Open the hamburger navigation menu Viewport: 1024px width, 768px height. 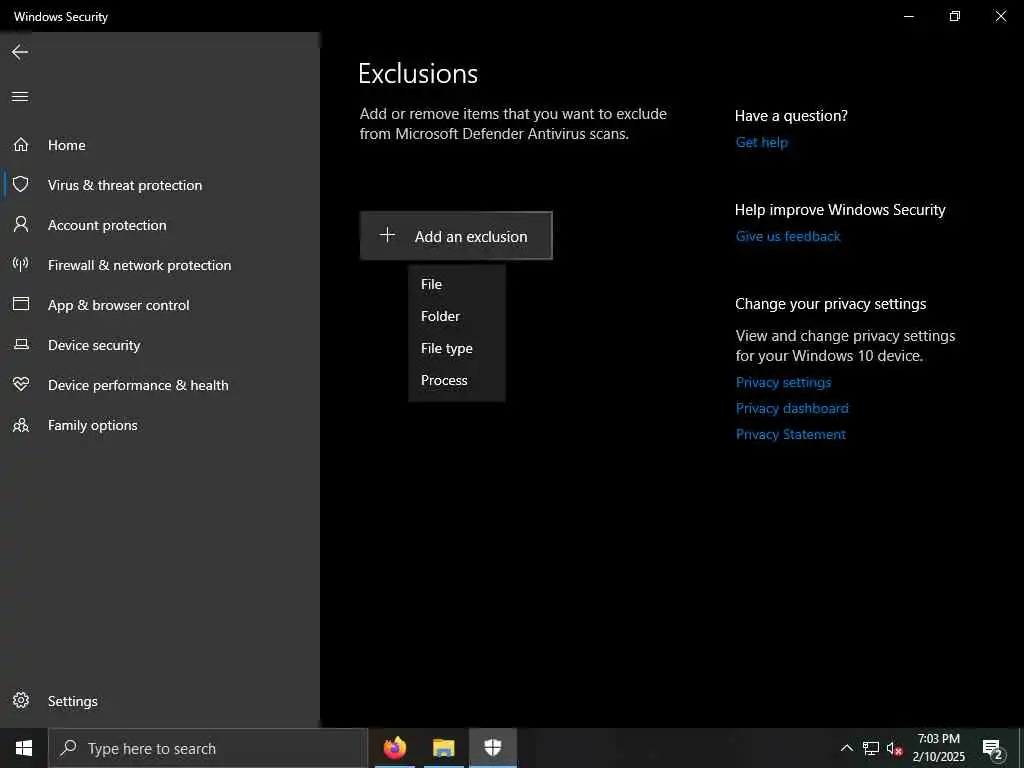(20, 97)
